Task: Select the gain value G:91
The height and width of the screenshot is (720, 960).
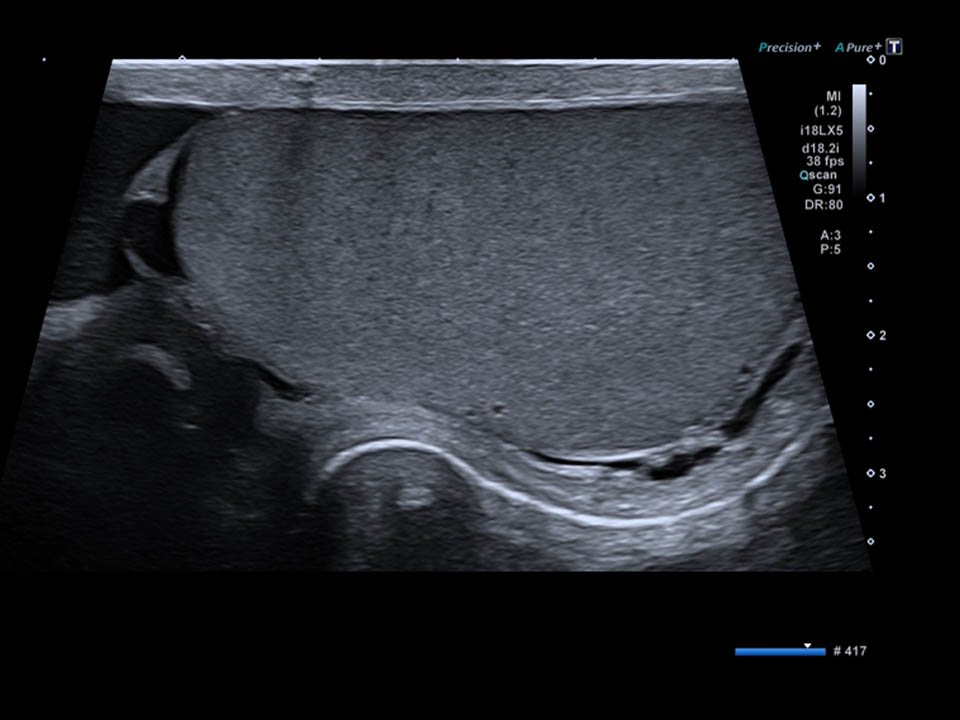Action: point(823,188)
